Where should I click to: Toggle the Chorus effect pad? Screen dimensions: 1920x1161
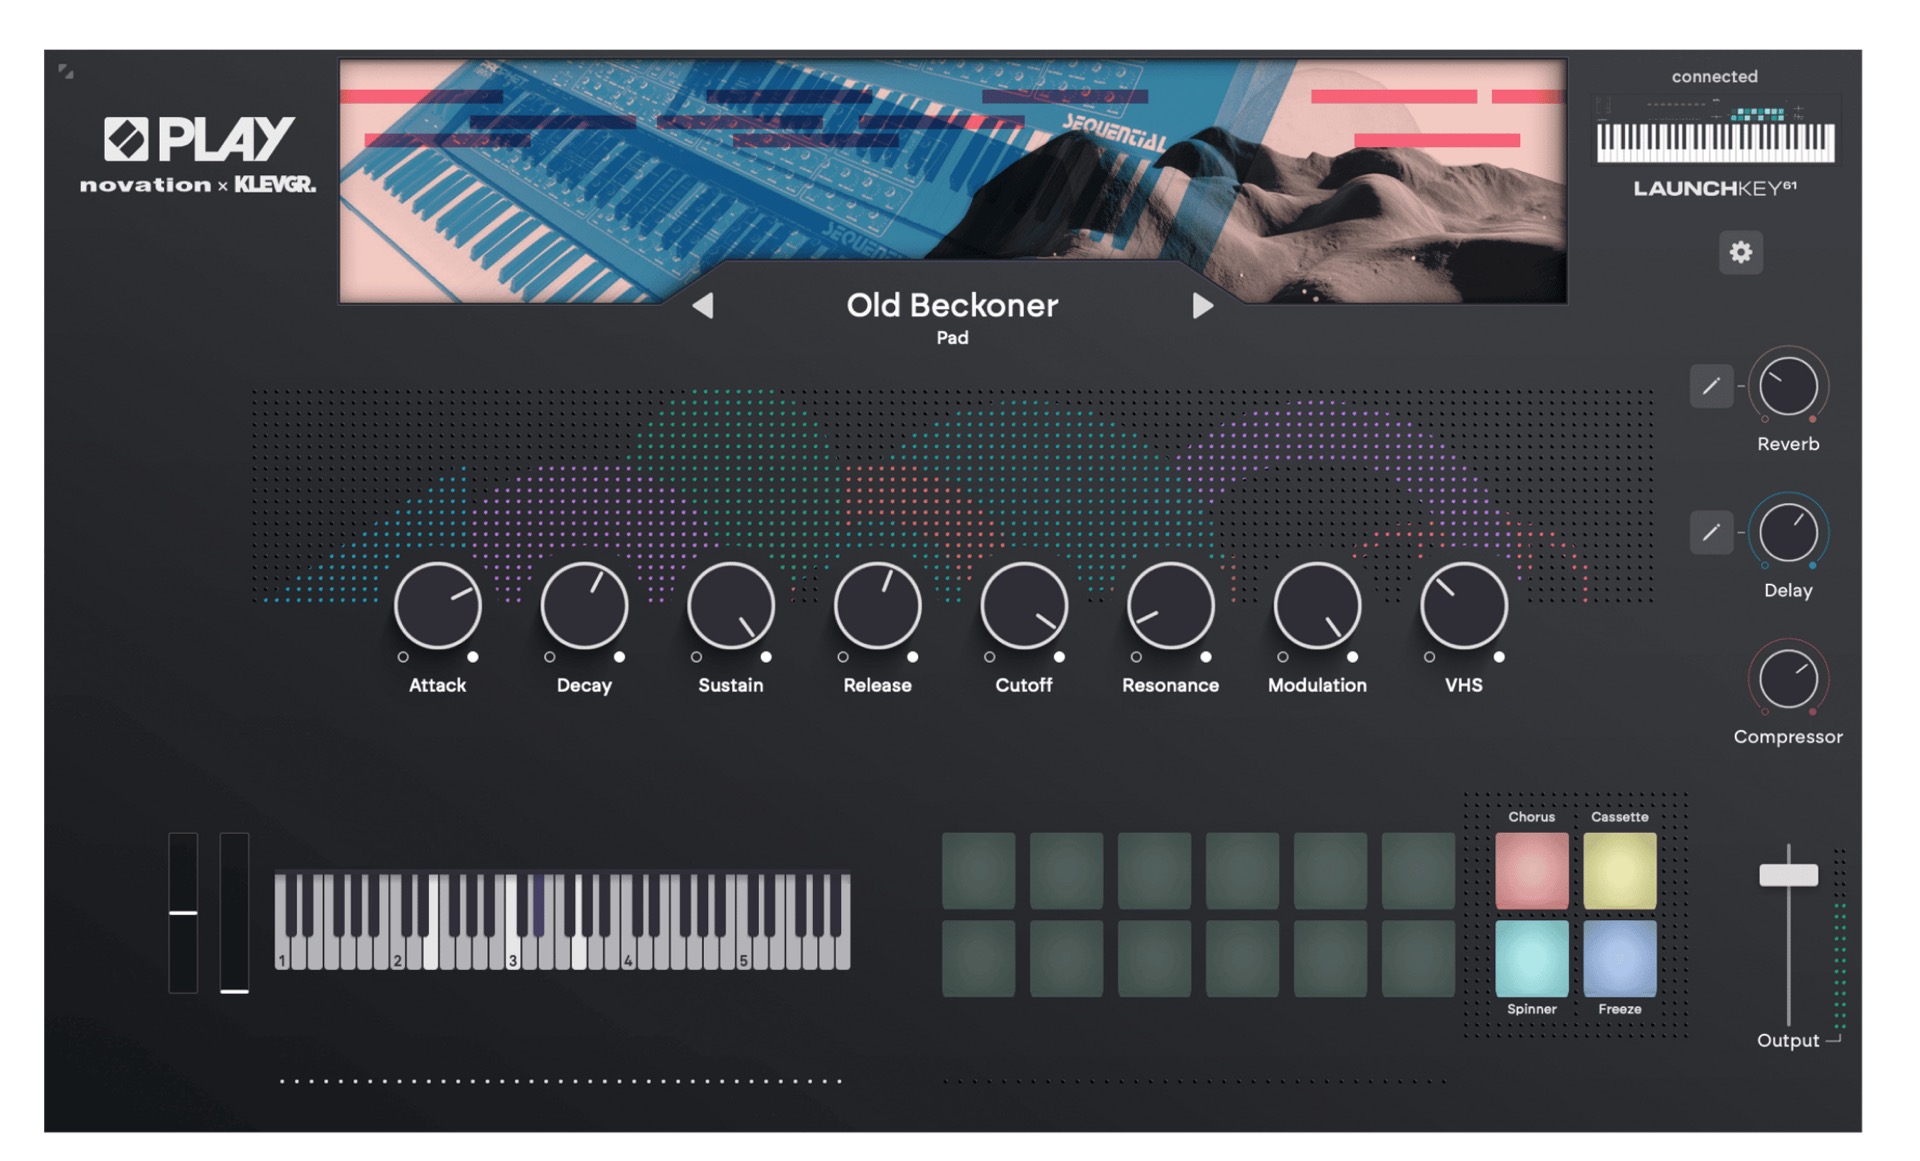(1531, 870)
